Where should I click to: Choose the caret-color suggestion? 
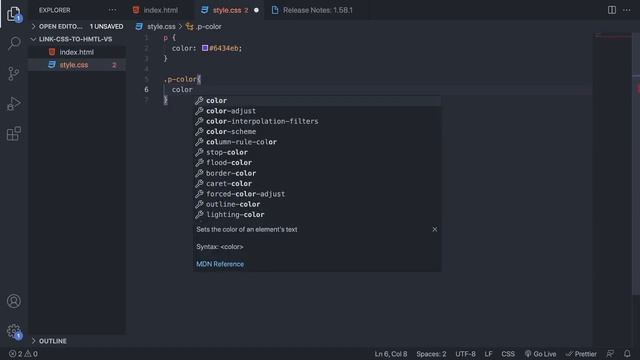[x=317, y=184]
